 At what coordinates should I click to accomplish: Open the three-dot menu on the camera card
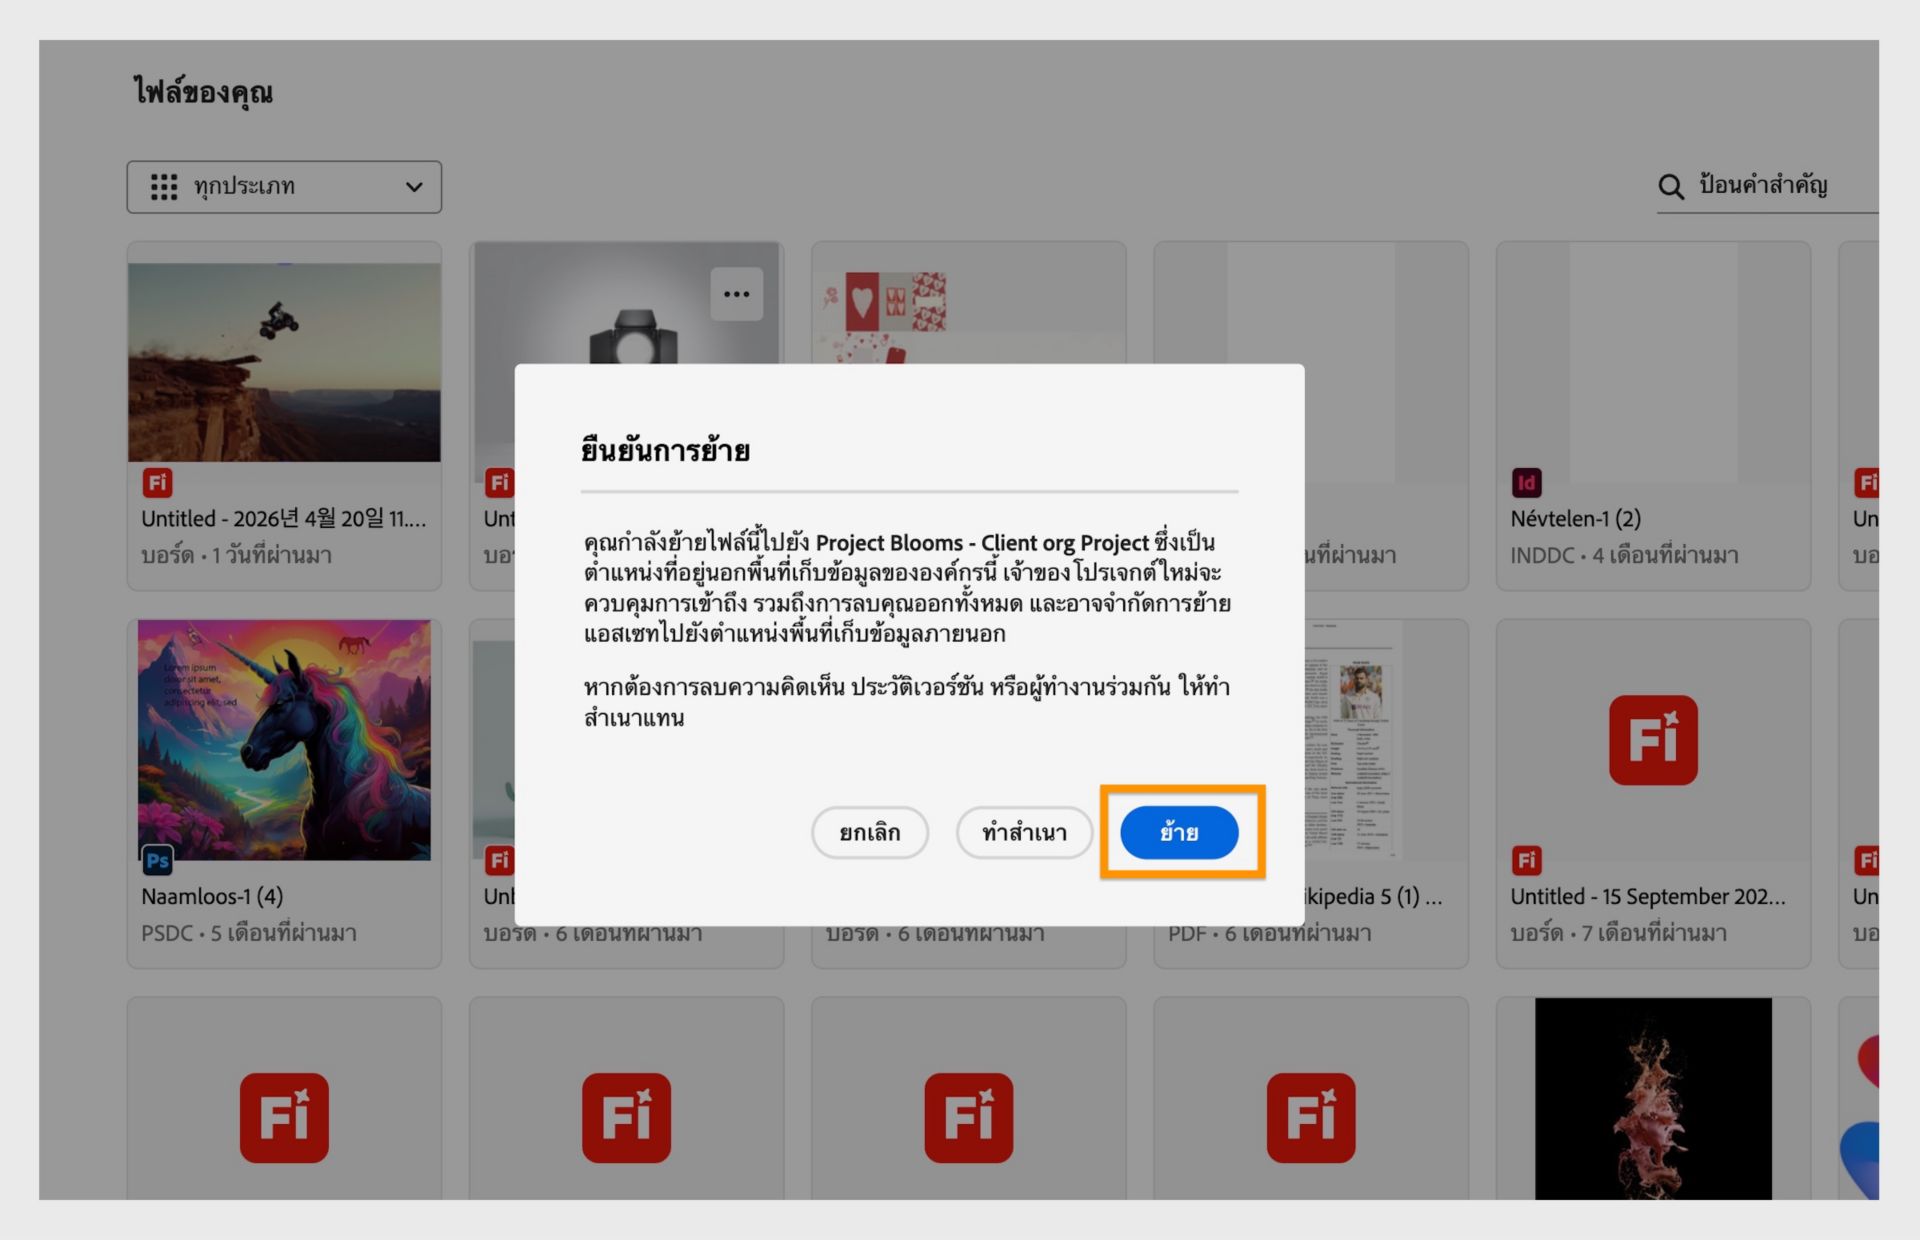click(737, 294)
